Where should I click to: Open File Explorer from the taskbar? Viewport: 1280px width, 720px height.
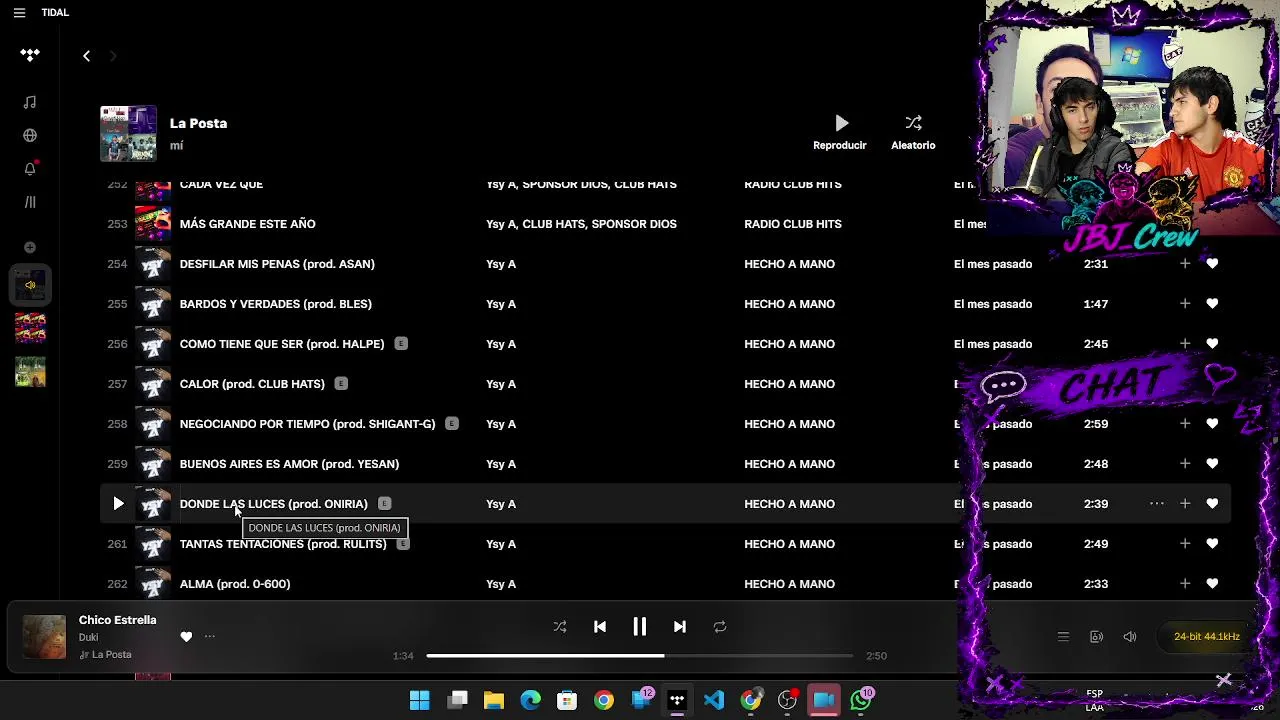pos(494,700)
